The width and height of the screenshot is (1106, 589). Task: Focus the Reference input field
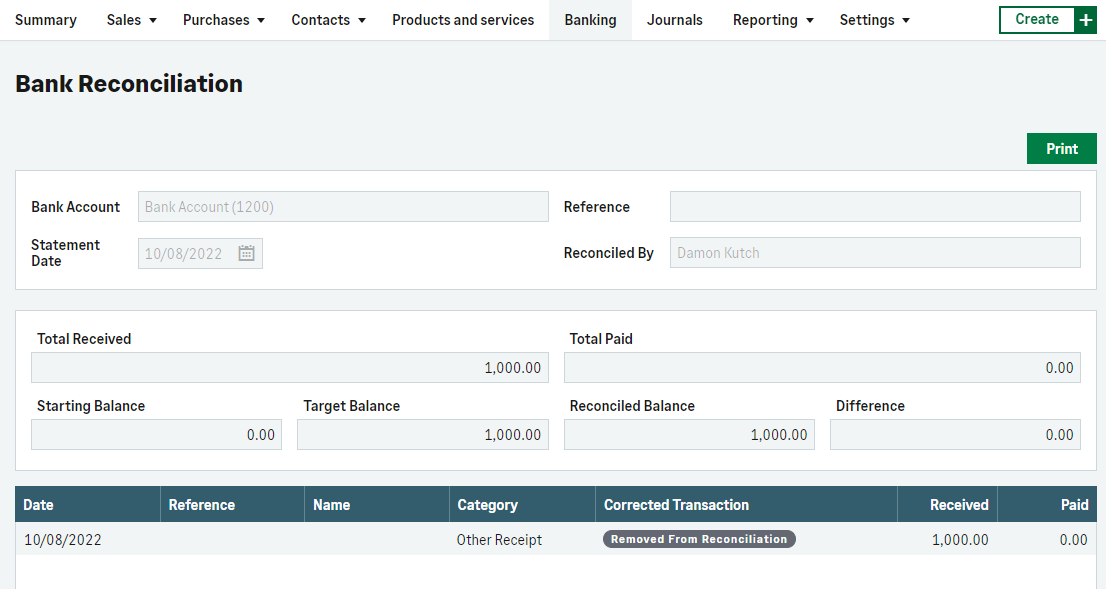click(874, 207)
